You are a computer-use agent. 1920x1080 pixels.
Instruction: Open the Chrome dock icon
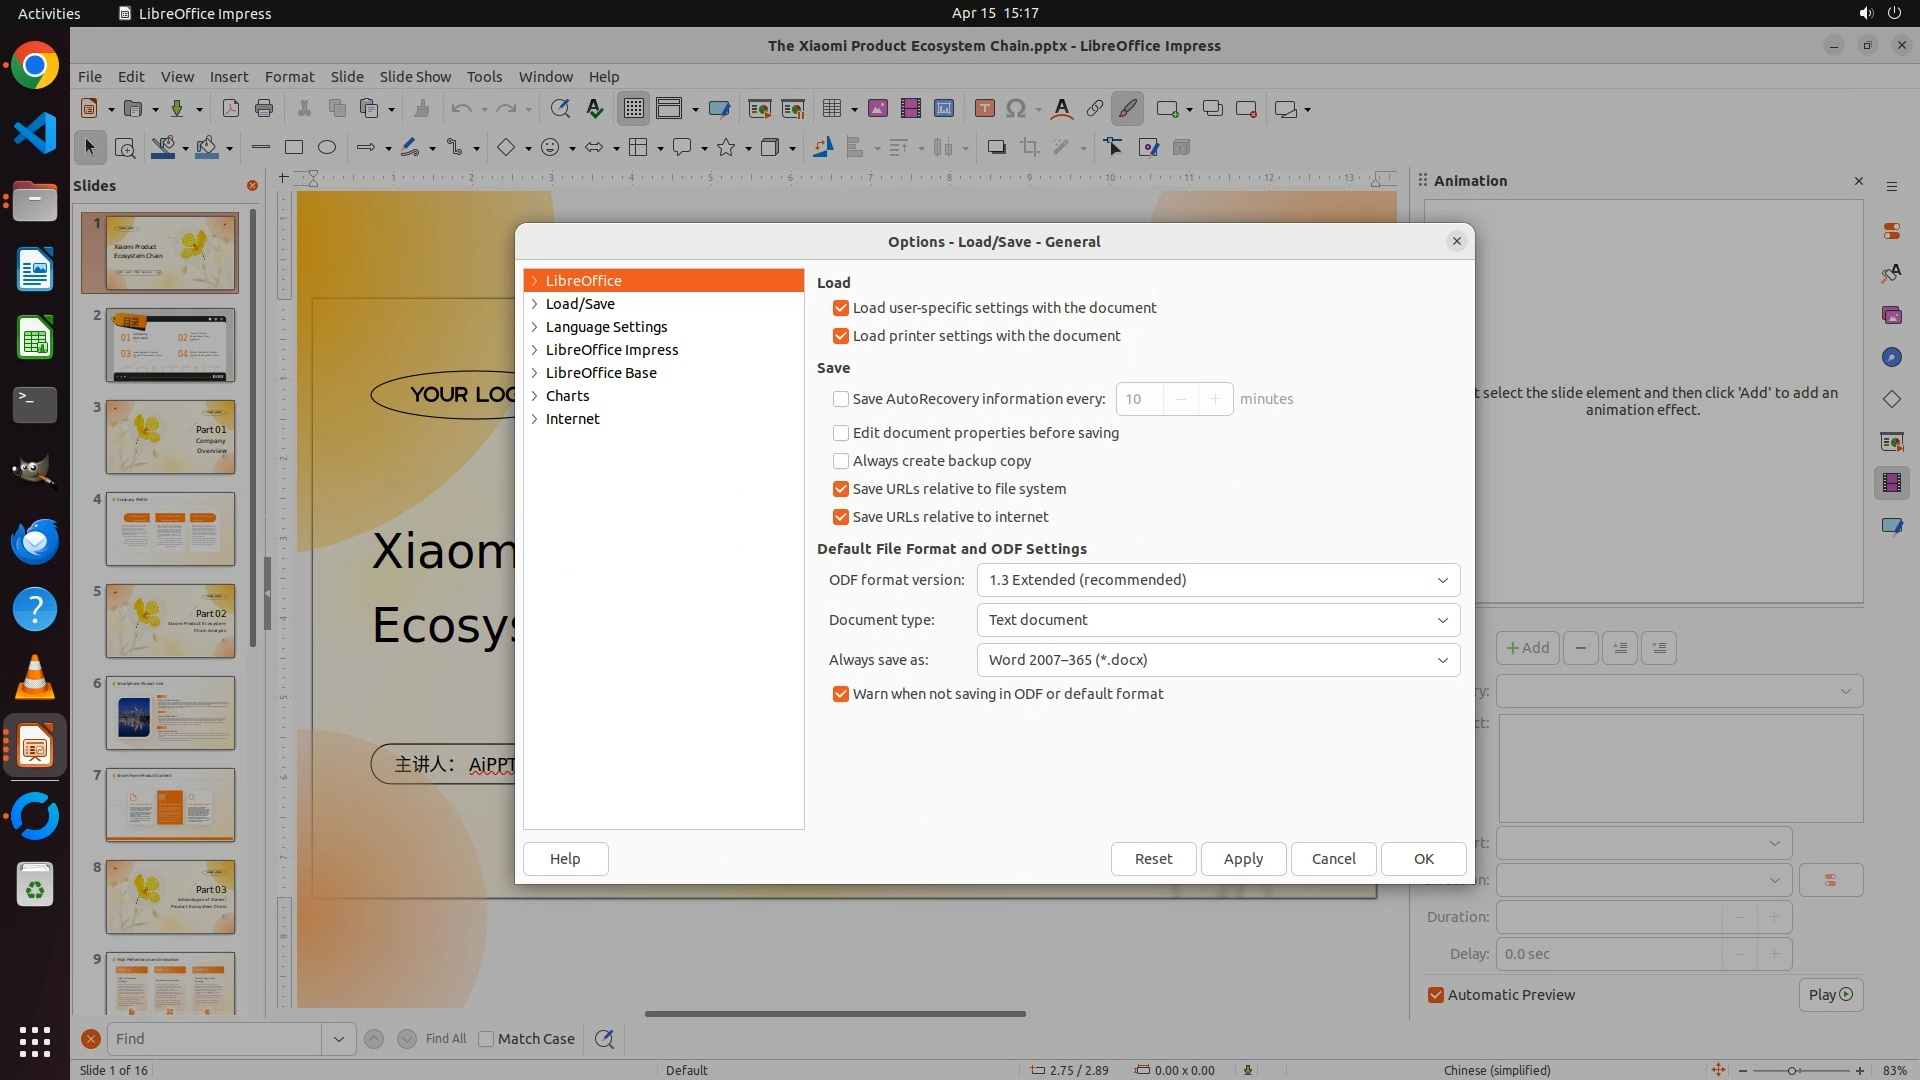(35, 66)
